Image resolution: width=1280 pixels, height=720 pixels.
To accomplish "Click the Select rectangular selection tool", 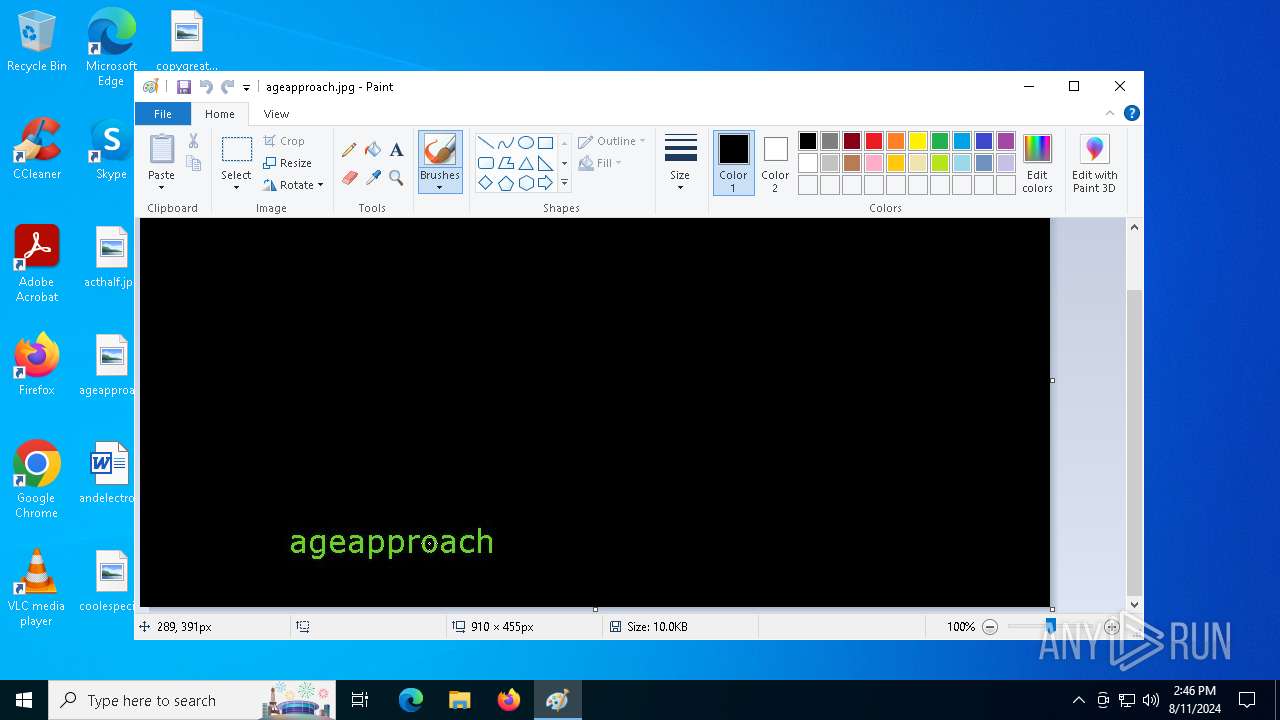I will pos(237,150).
